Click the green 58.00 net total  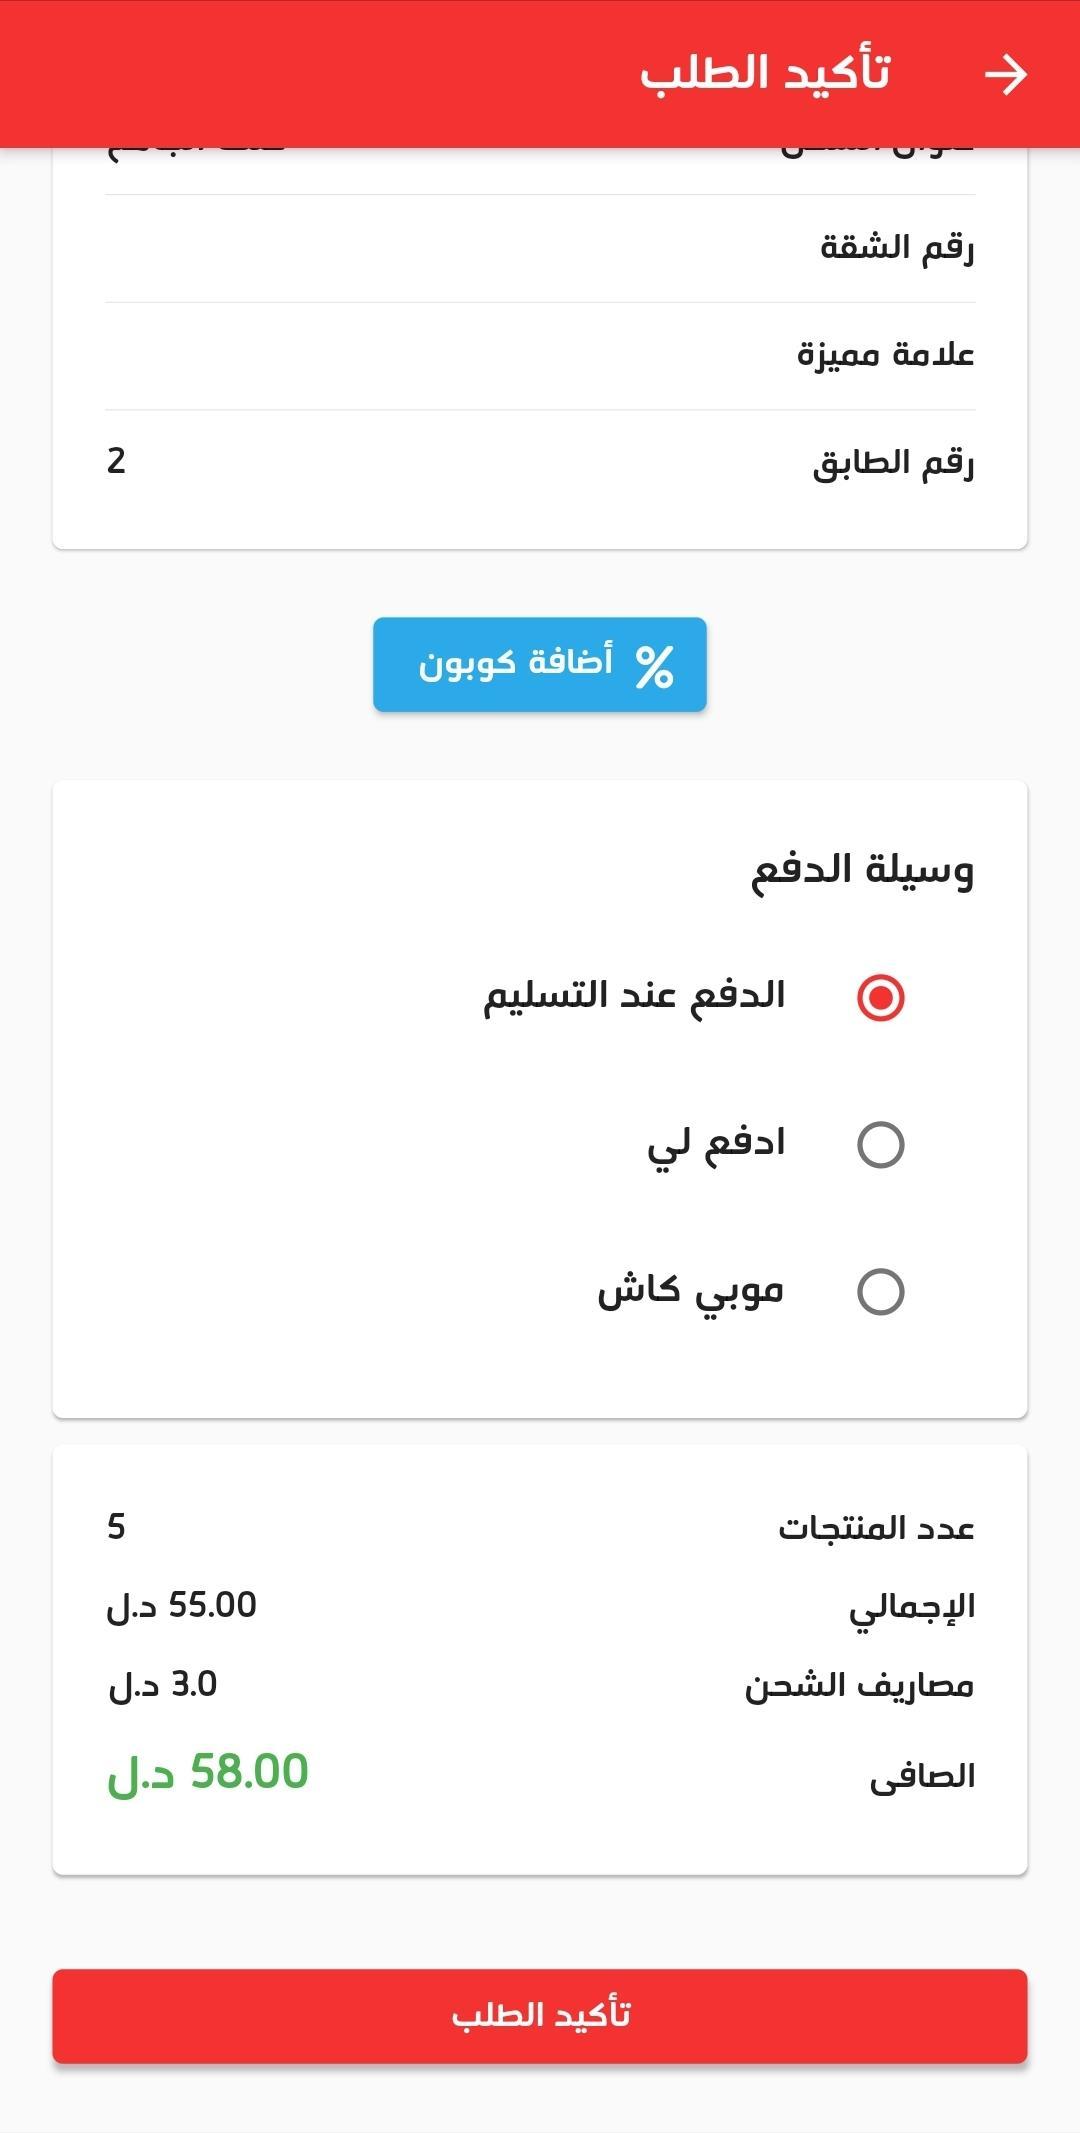click(x=208, y=1772)
